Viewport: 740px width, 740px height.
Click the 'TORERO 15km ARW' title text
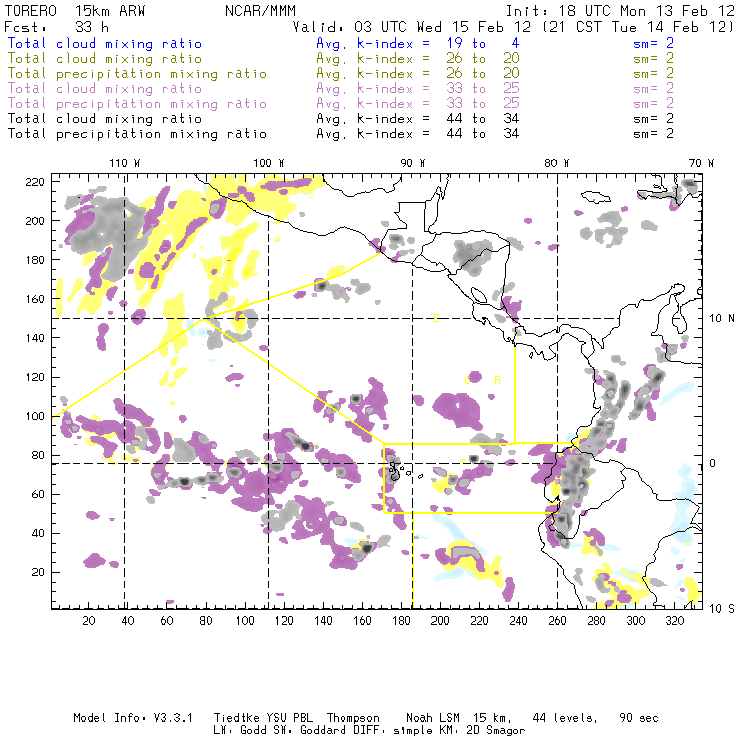click(x=75, y=11)
